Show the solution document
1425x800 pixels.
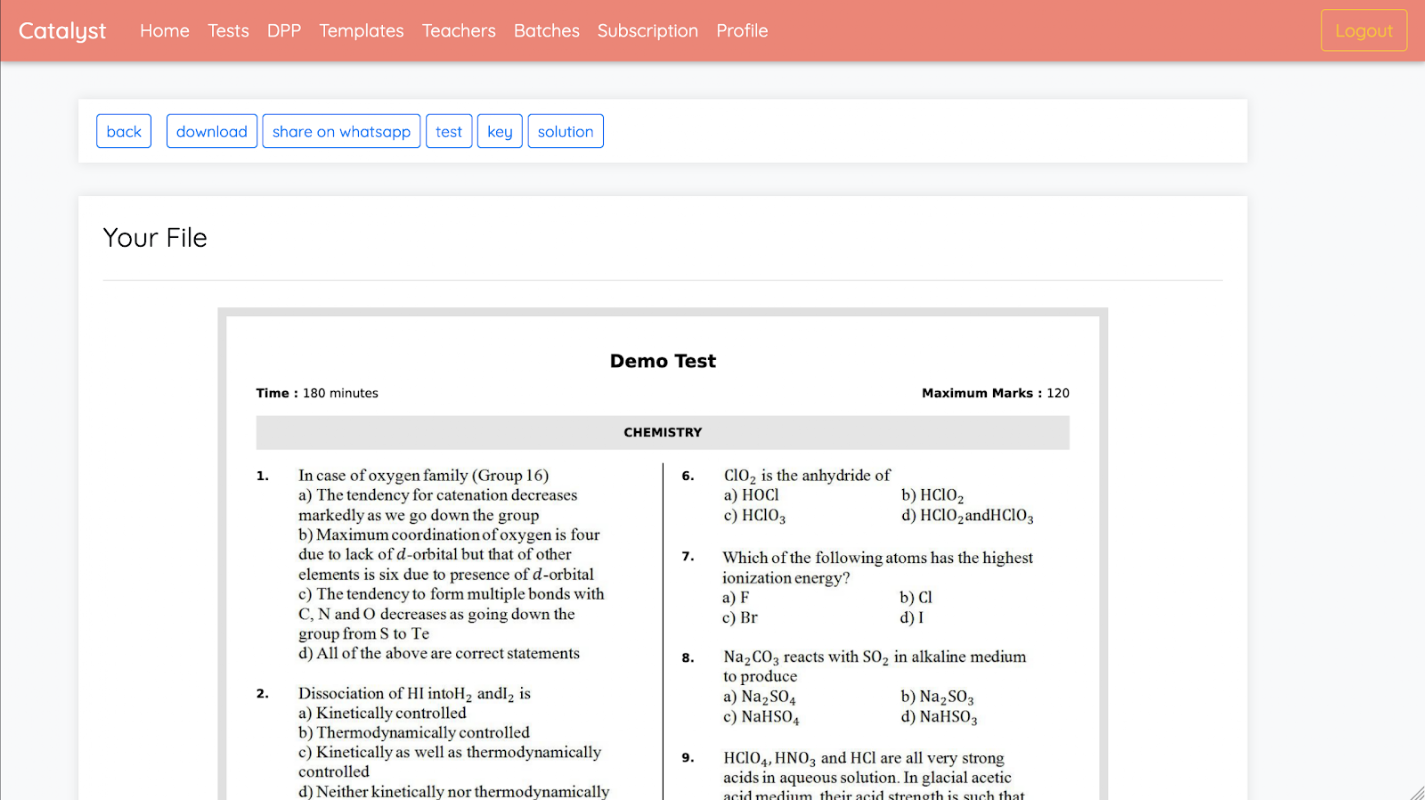click(565, 131)
